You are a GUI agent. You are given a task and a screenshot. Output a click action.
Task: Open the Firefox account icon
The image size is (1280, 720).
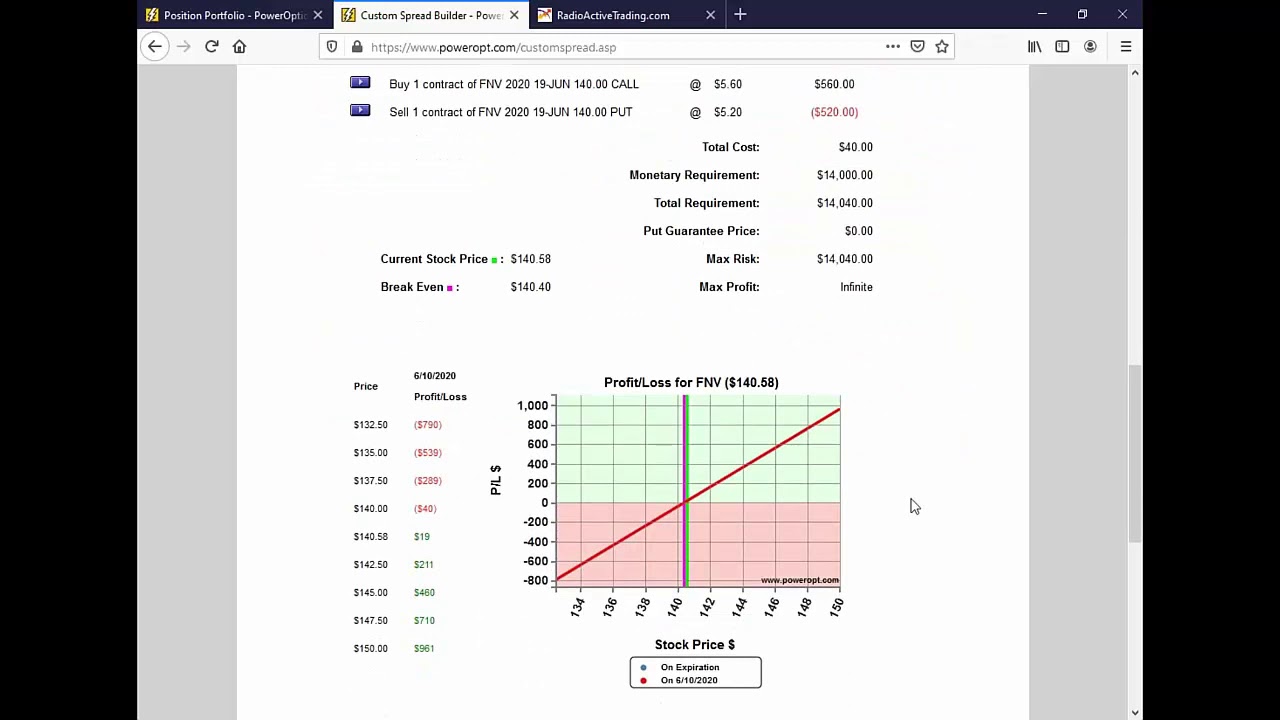pyautogui.click(x=1090, y=47)
